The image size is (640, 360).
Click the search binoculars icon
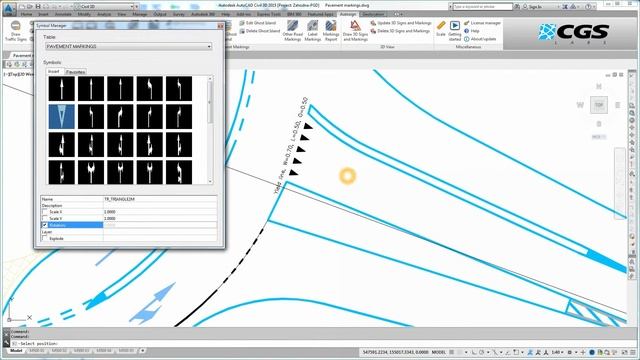517,7
